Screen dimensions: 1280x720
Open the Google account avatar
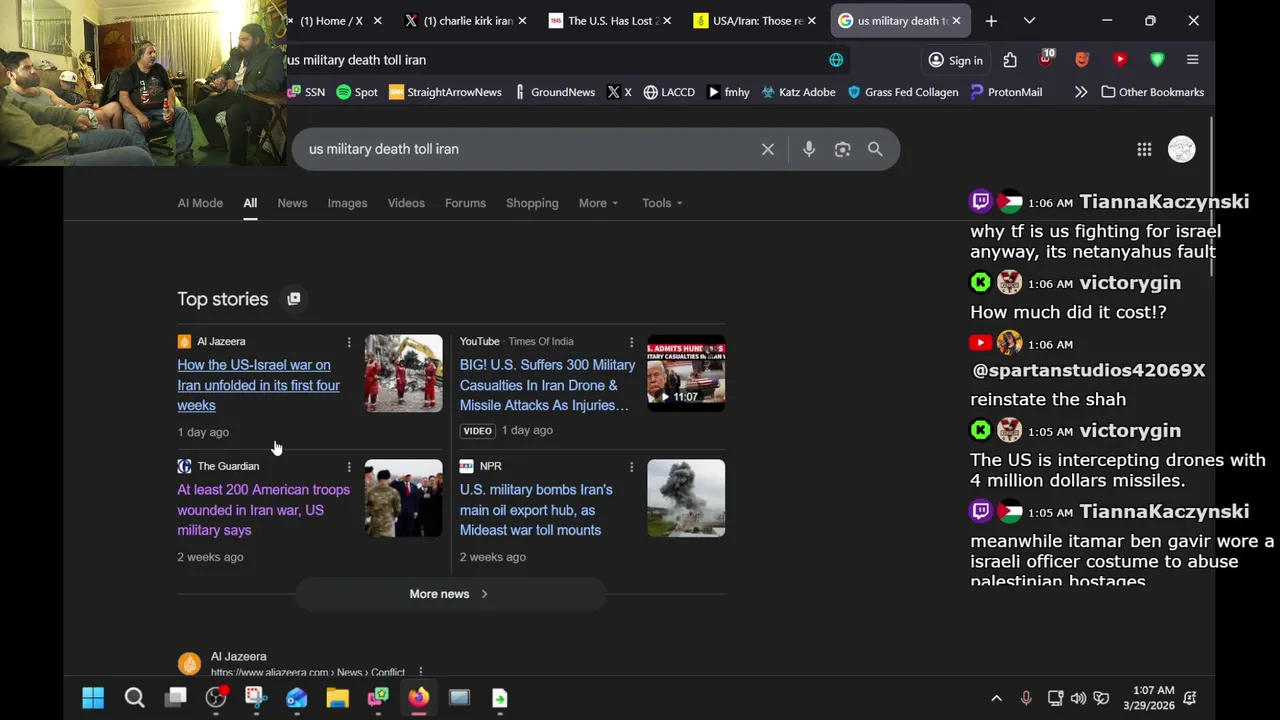(x=1182, y=149)
